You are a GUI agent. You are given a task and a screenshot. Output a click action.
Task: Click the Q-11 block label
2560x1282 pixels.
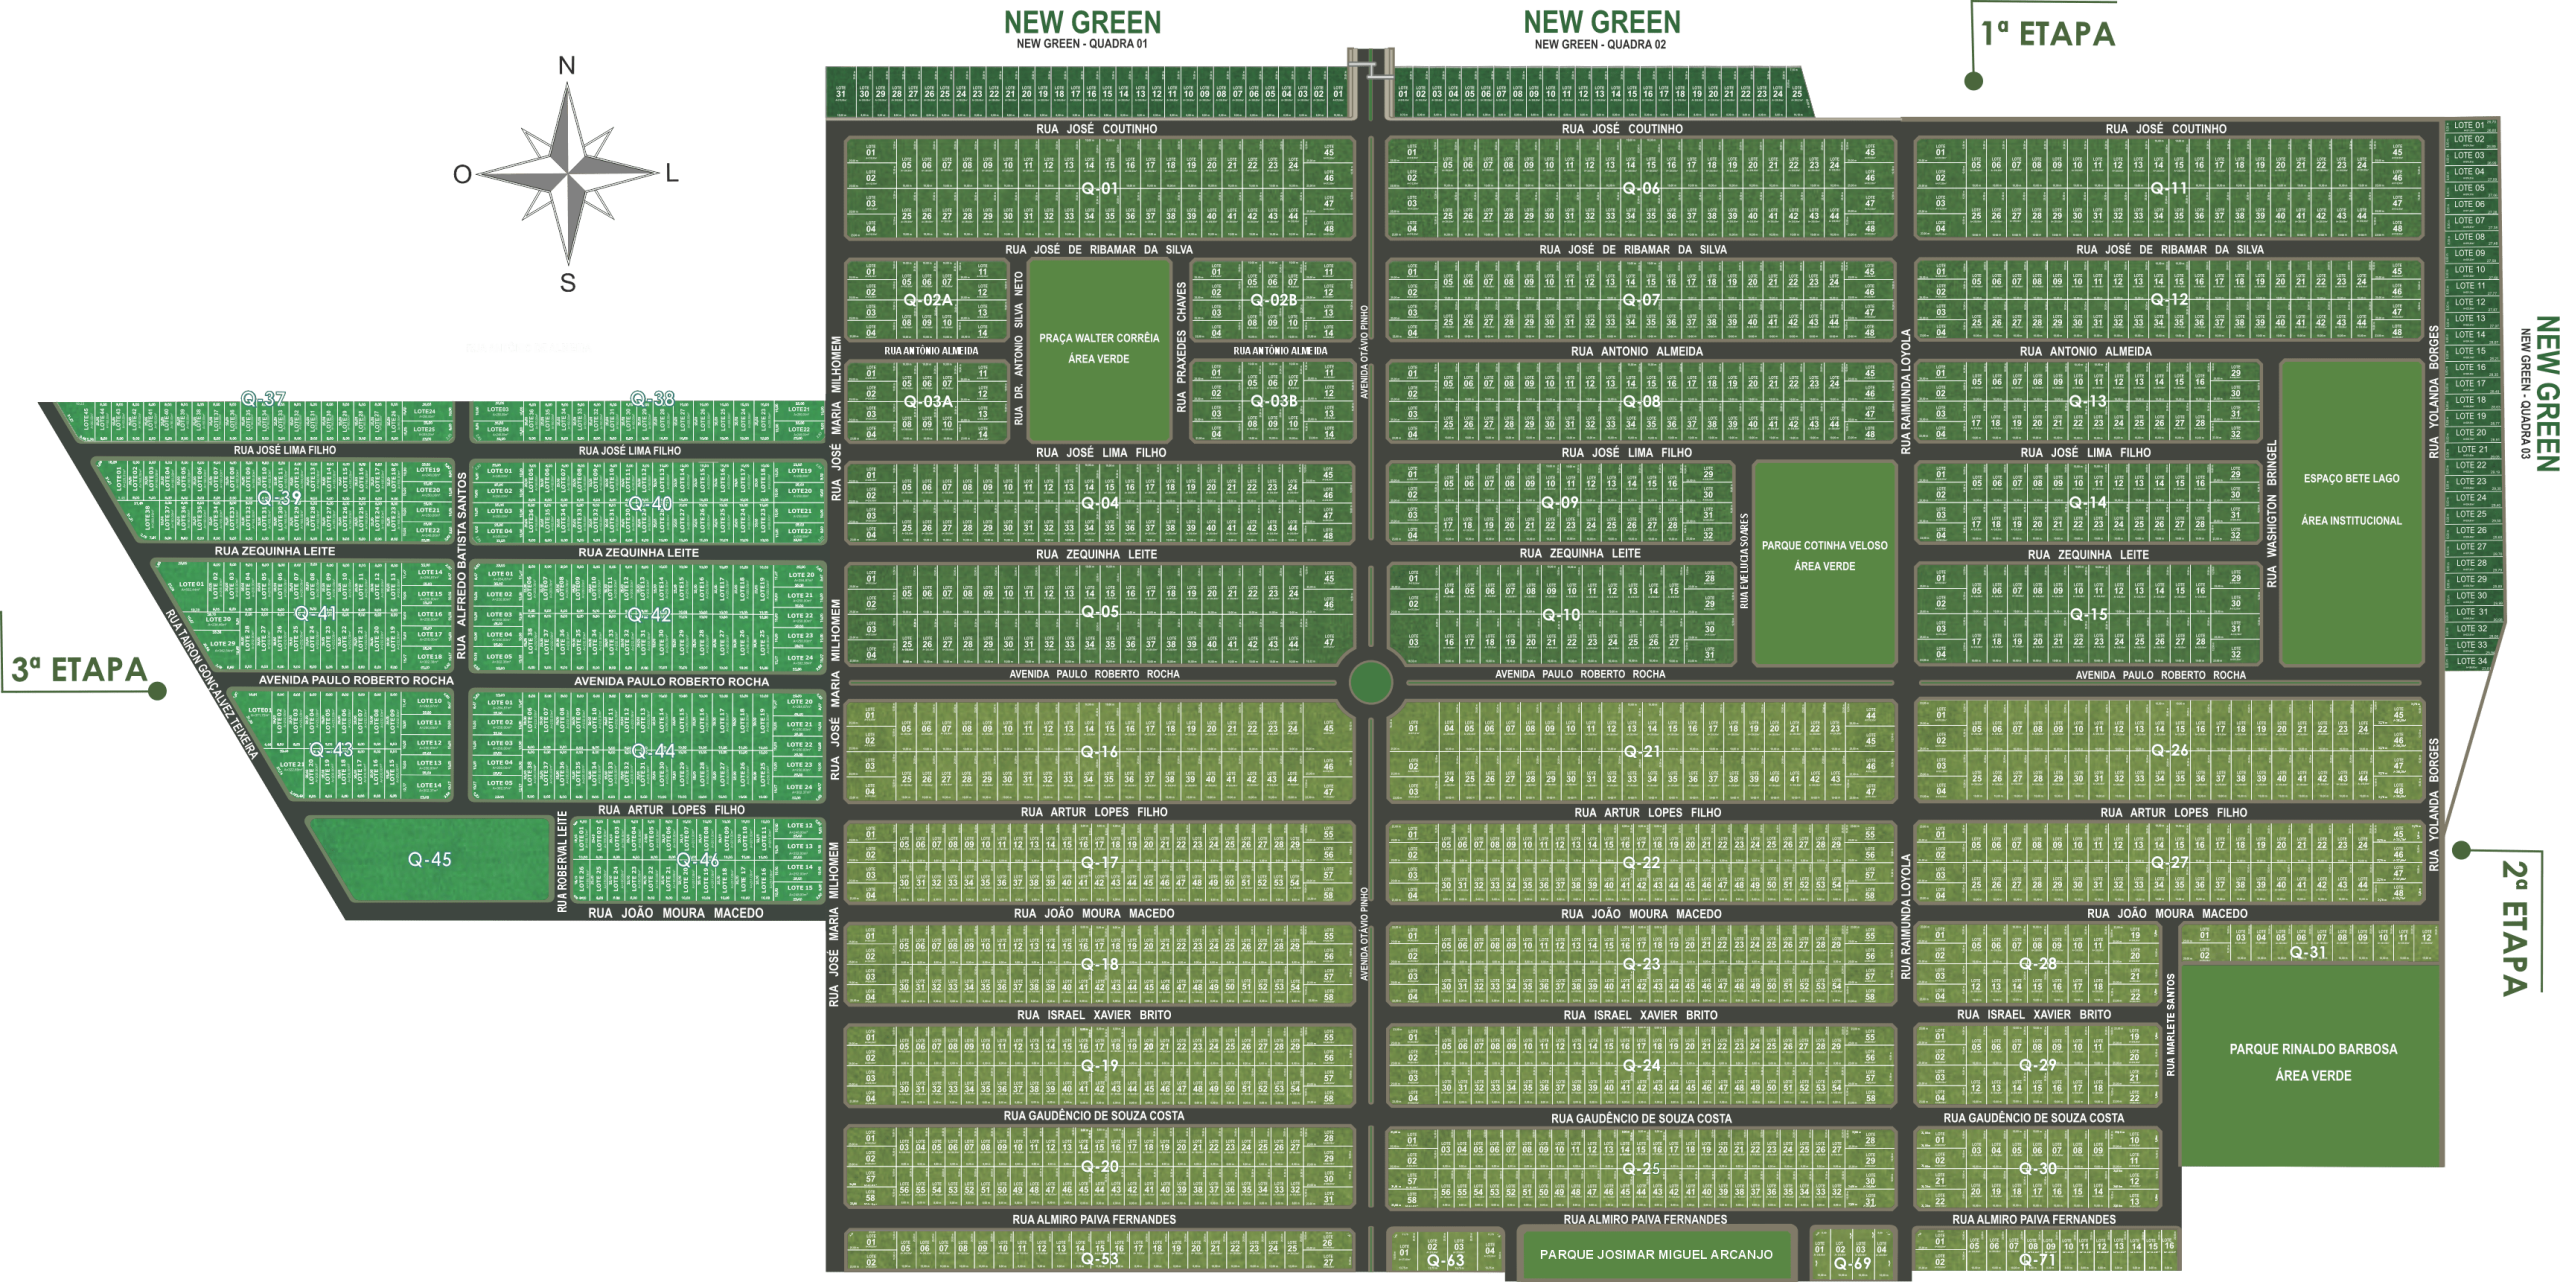click(2169, 188)
